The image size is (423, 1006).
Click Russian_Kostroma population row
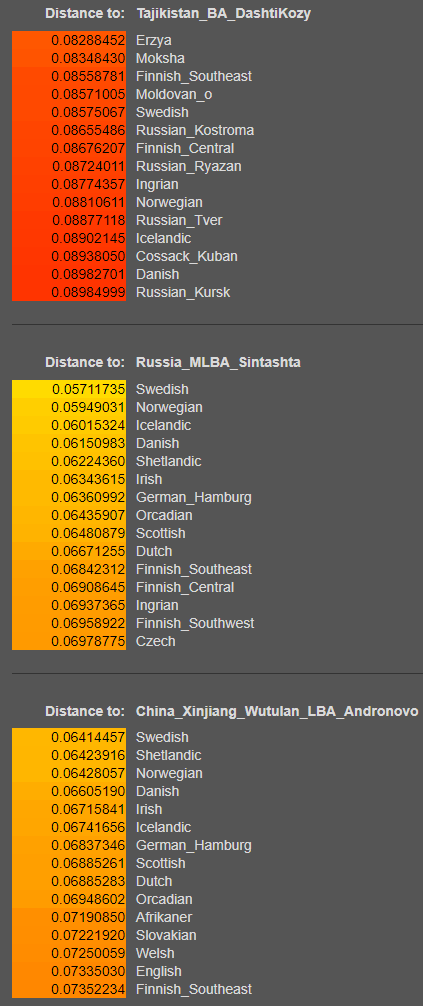(195, 130)
